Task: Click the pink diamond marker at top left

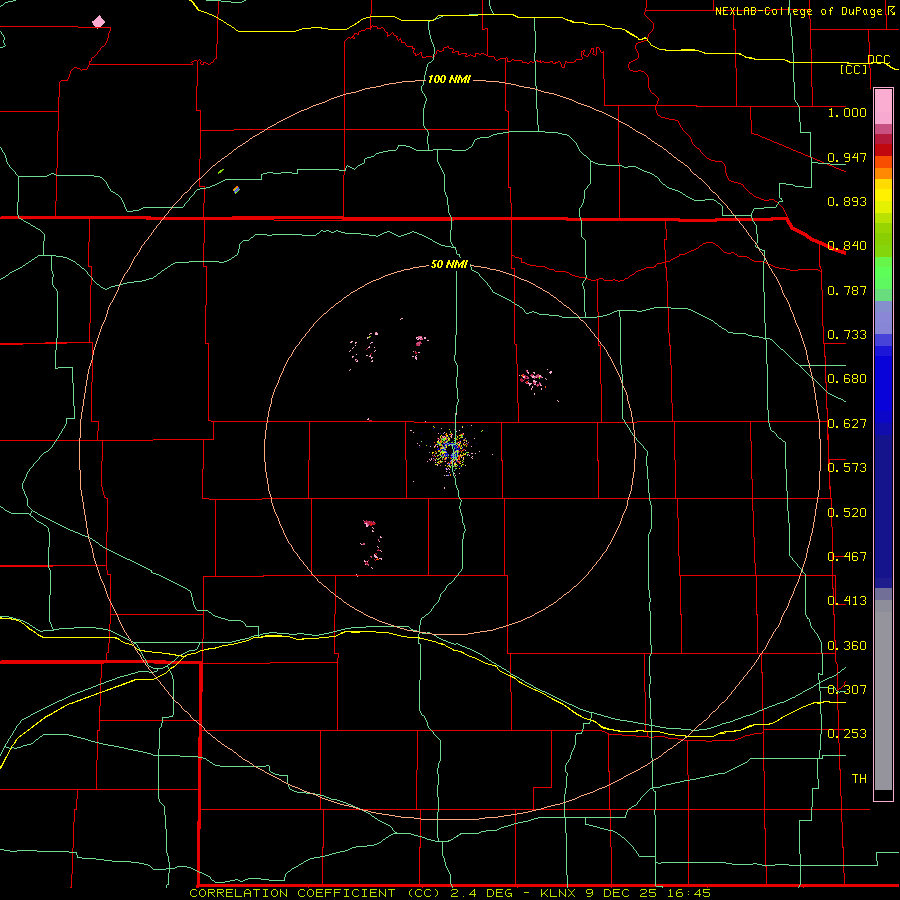Action: (x=99, y=22)
